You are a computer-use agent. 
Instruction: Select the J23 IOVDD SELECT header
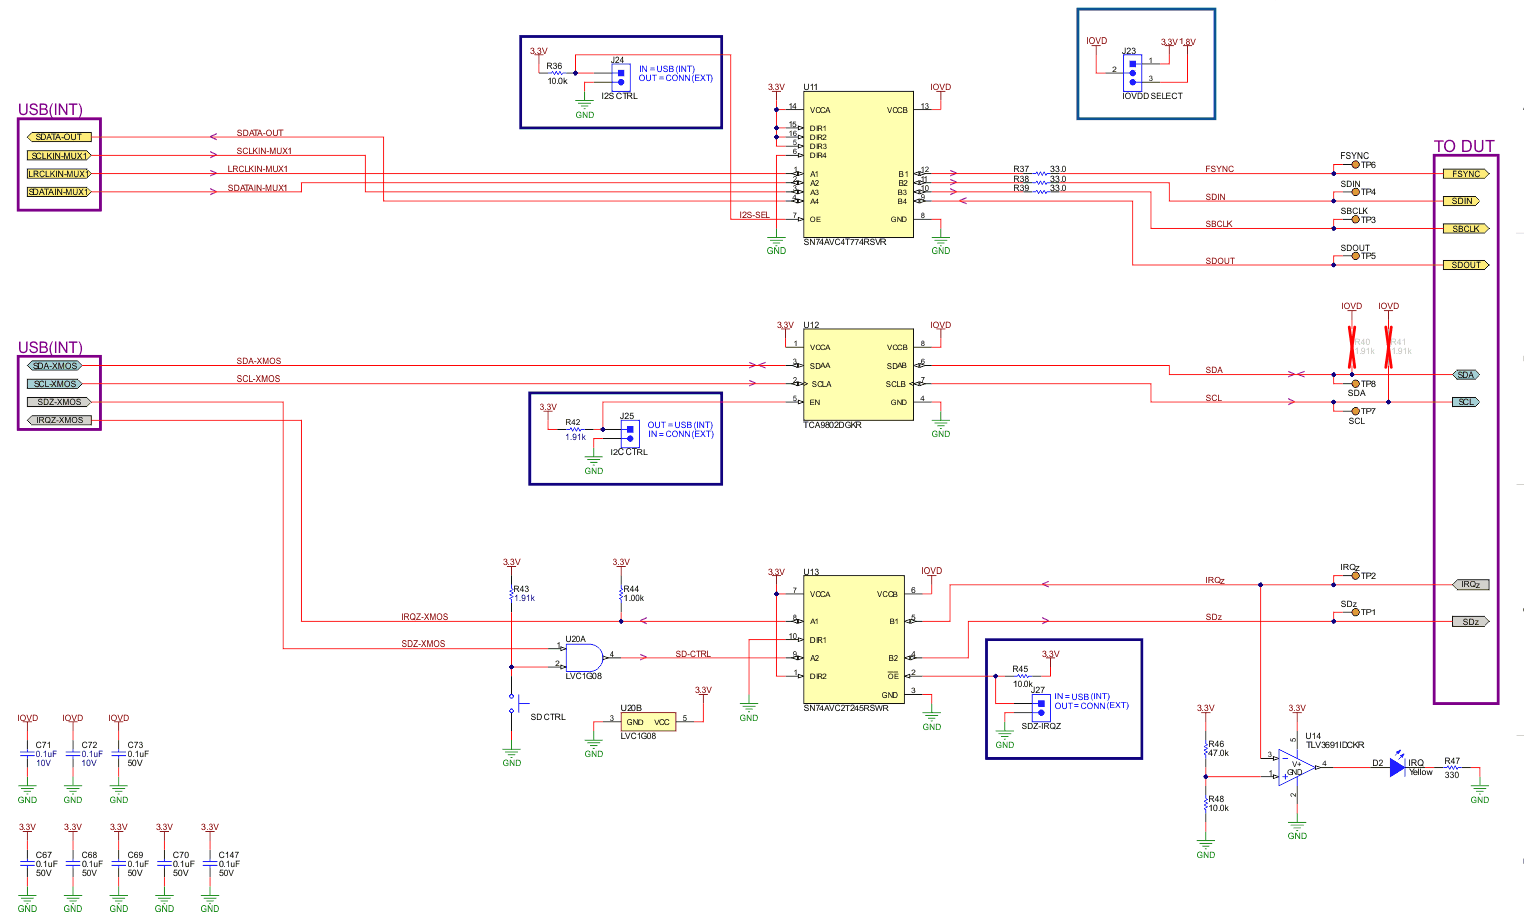1132,72
